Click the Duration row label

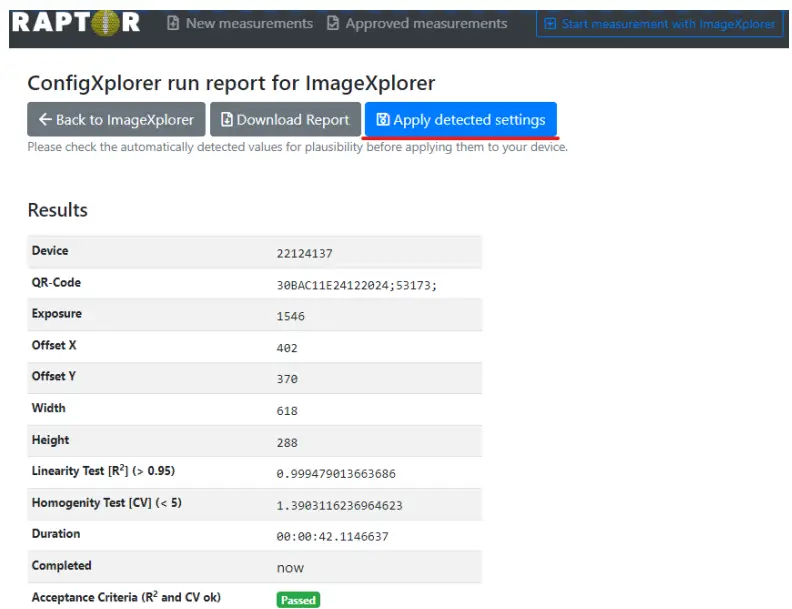(56, 534)
